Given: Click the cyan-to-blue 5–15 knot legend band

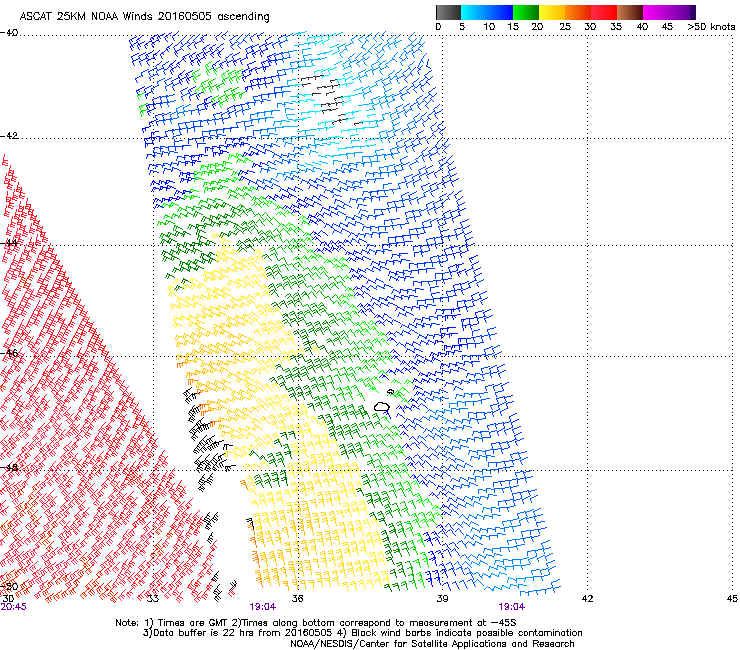Looking at the screenshot, I should pos(487,12).
